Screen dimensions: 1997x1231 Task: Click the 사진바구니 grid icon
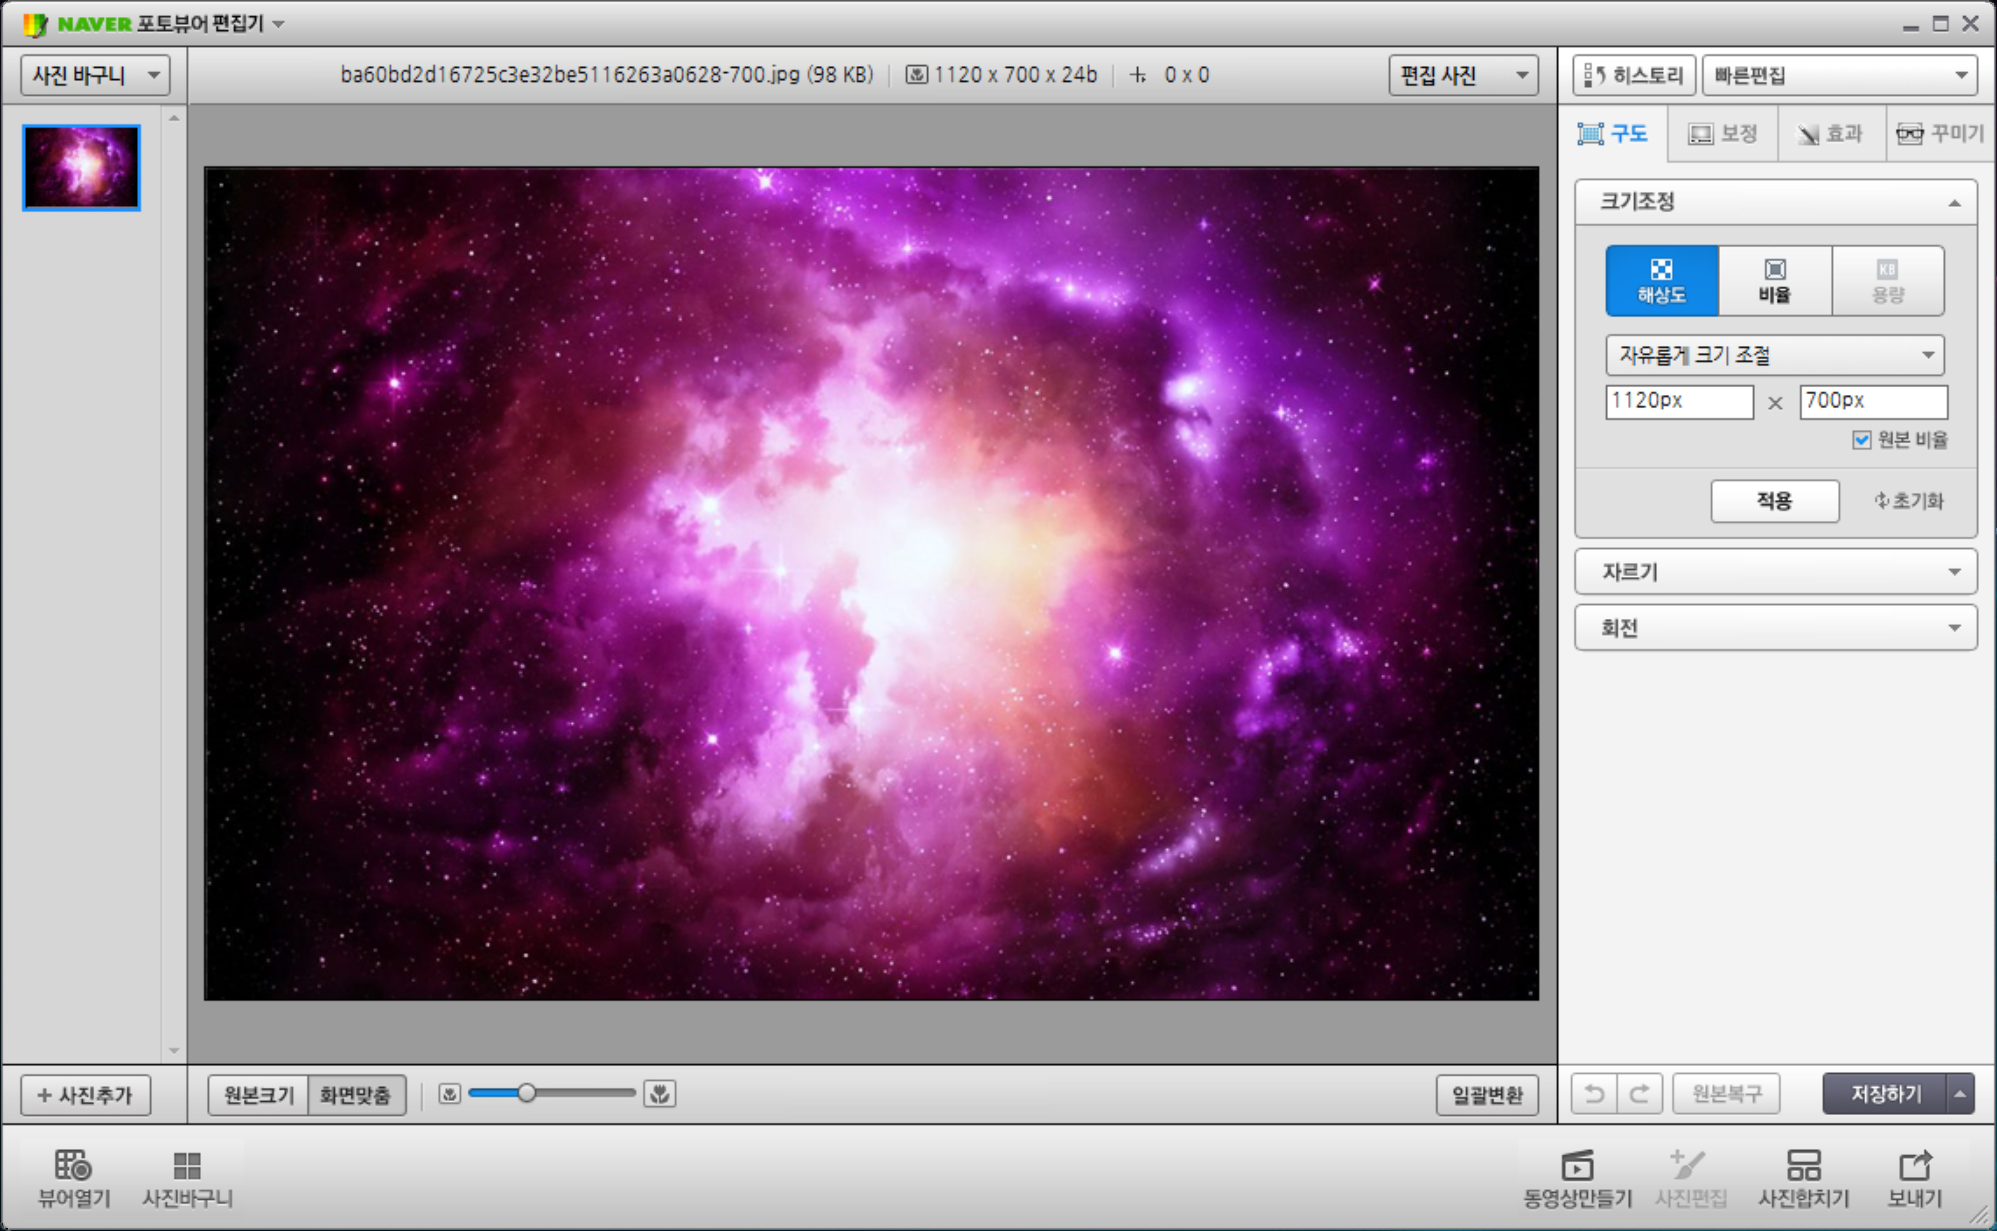(187, 1166)
